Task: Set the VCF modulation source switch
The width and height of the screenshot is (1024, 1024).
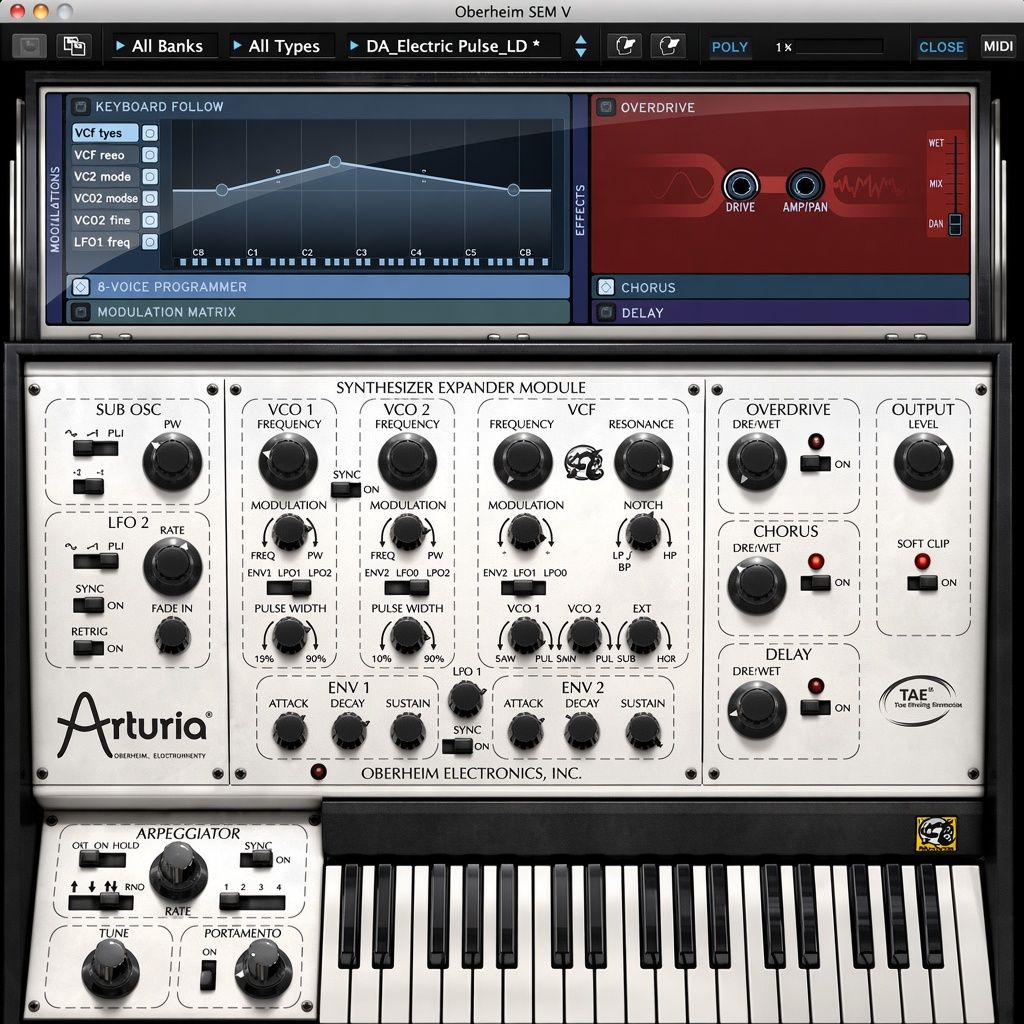Action: point(523,588)
